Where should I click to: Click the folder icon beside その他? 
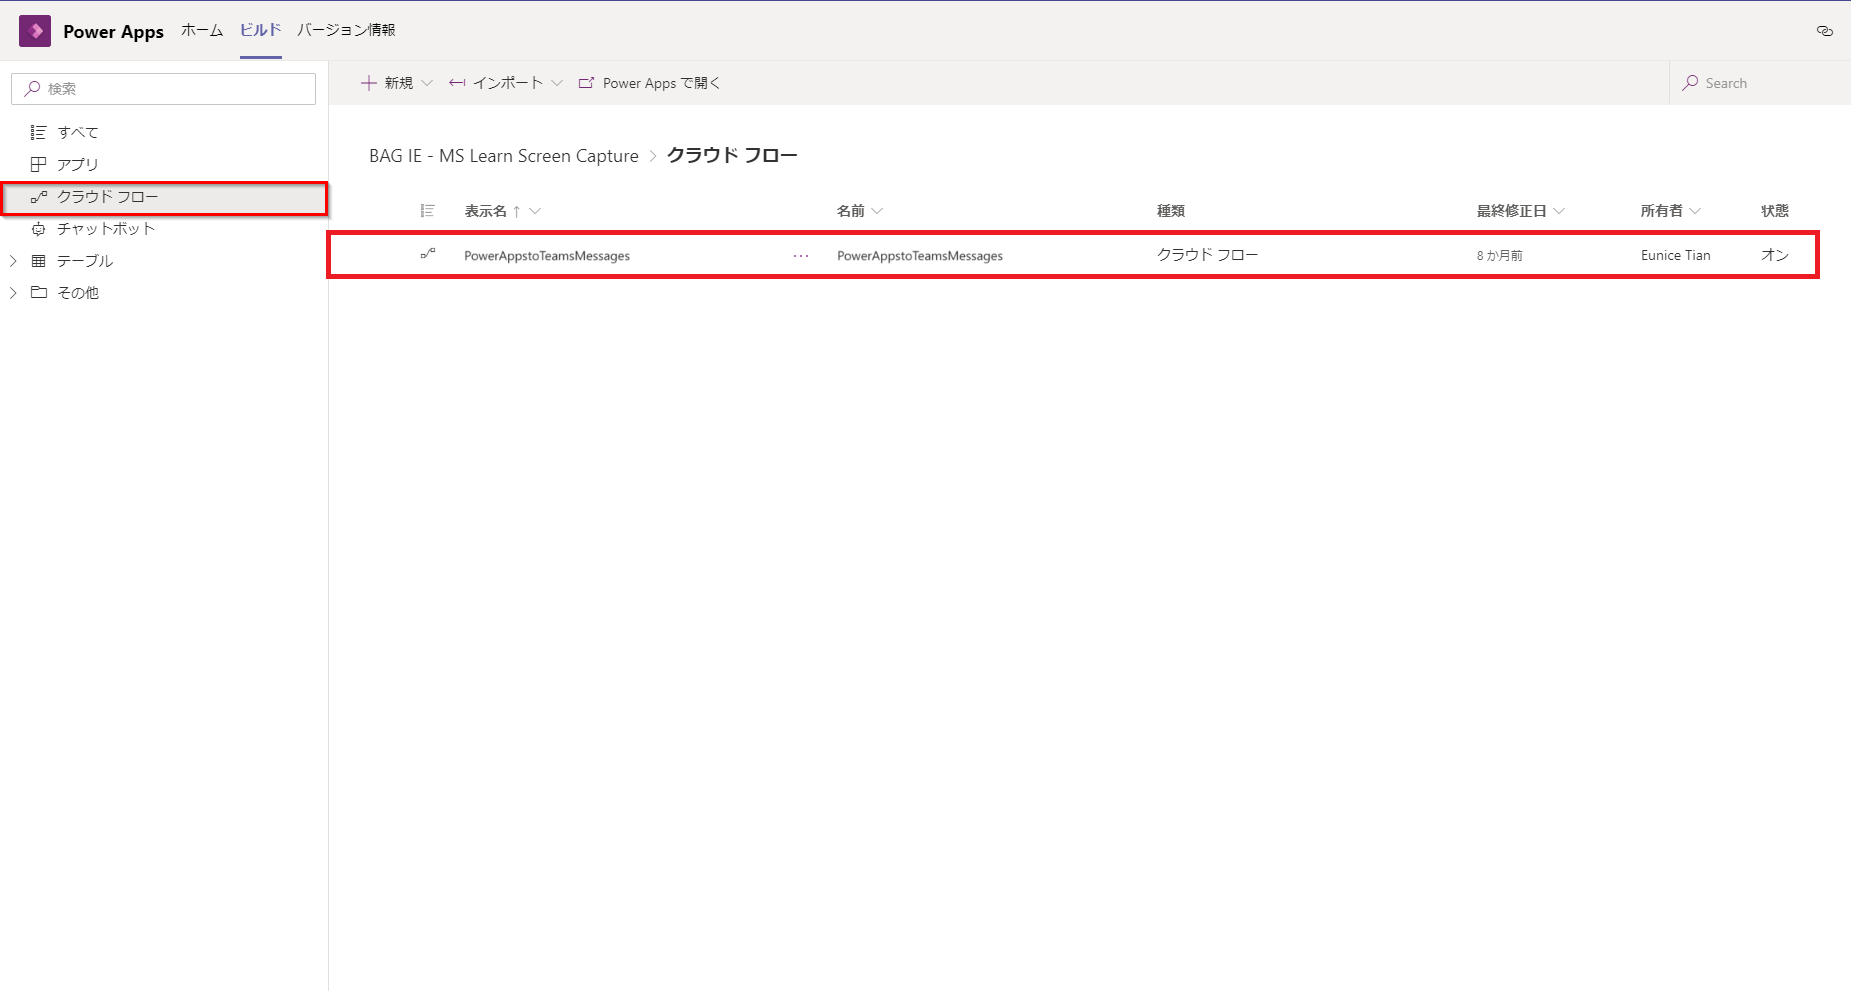tap(38, 293)
